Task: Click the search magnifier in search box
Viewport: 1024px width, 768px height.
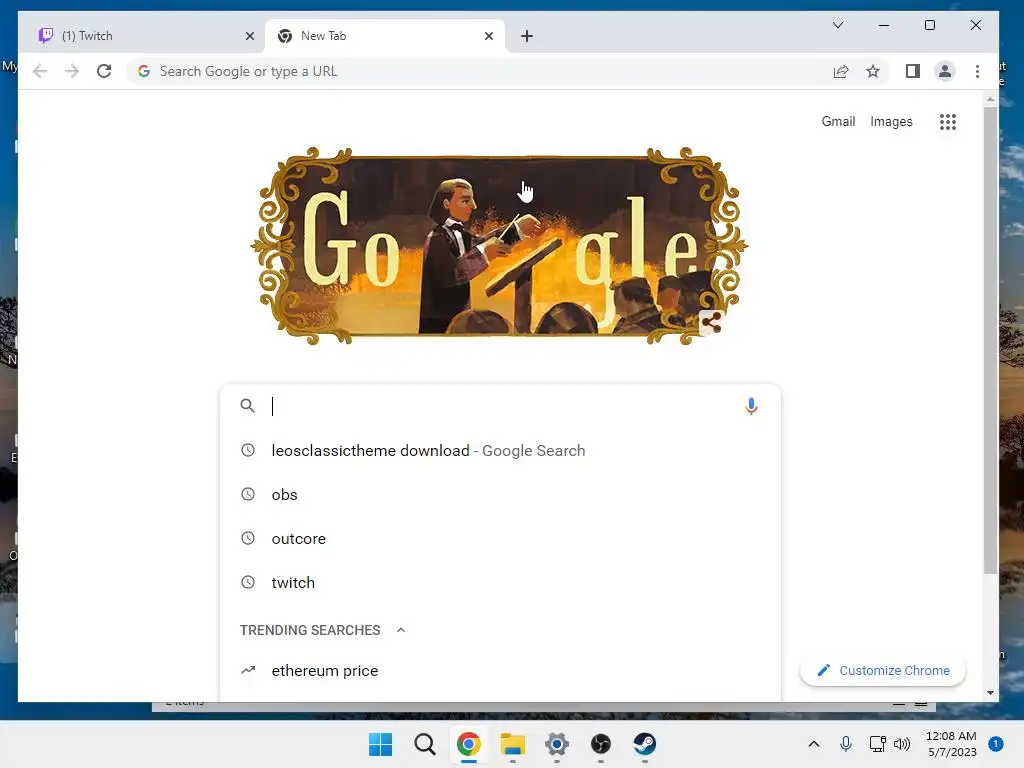Action: point(247,406)
